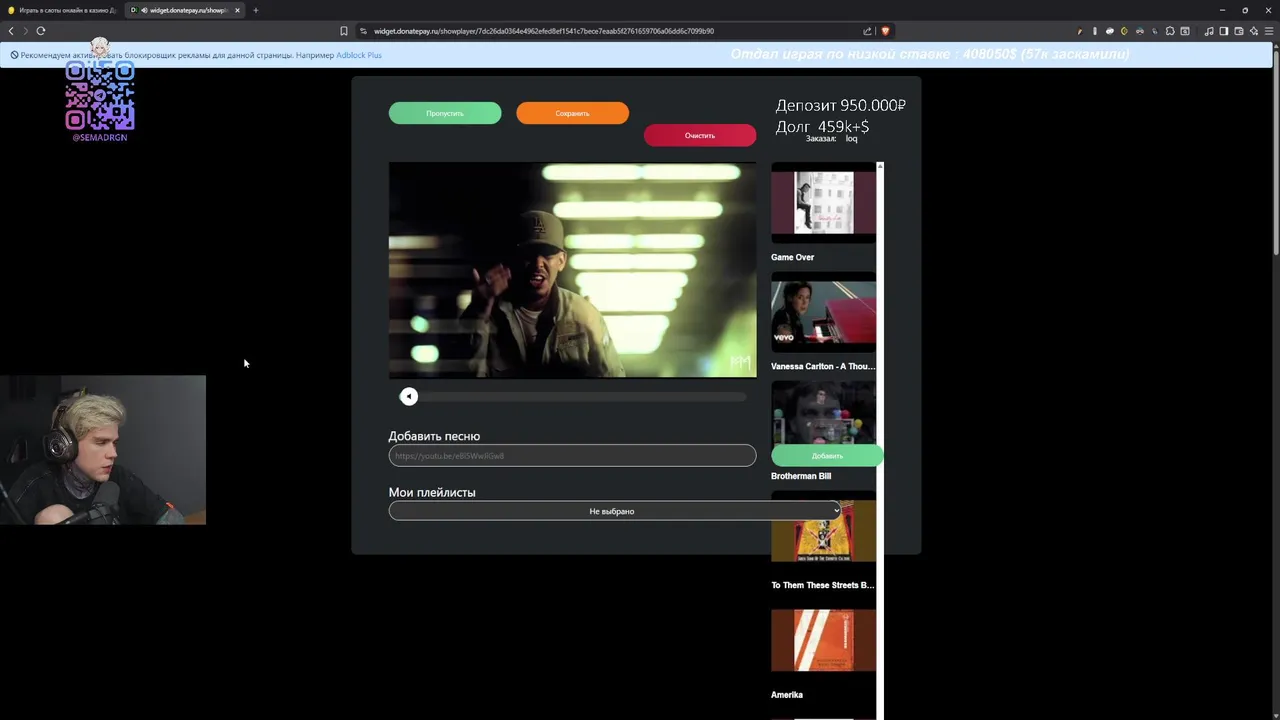This screenshot has height=720, width=1280.
Task: Click the Мои плейлисты heading
Action: click(432, 492)
